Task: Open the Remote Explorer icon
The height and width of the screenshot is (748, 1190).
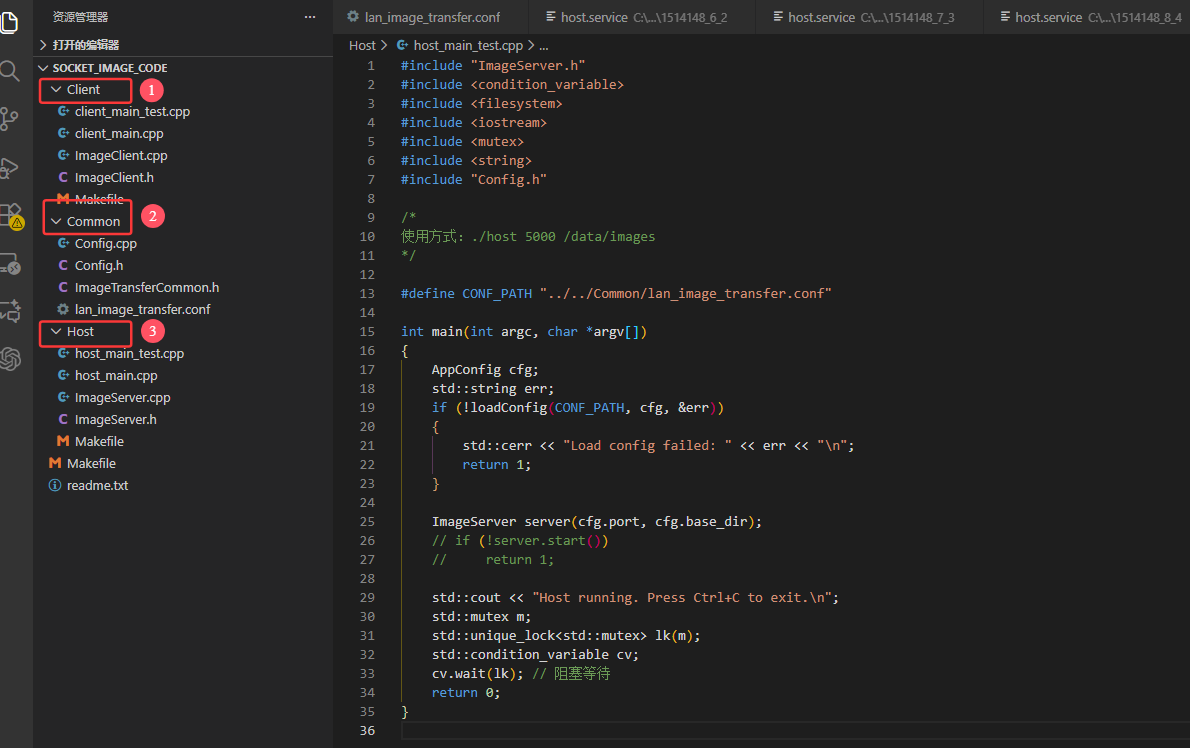Action: coord(11,265)
